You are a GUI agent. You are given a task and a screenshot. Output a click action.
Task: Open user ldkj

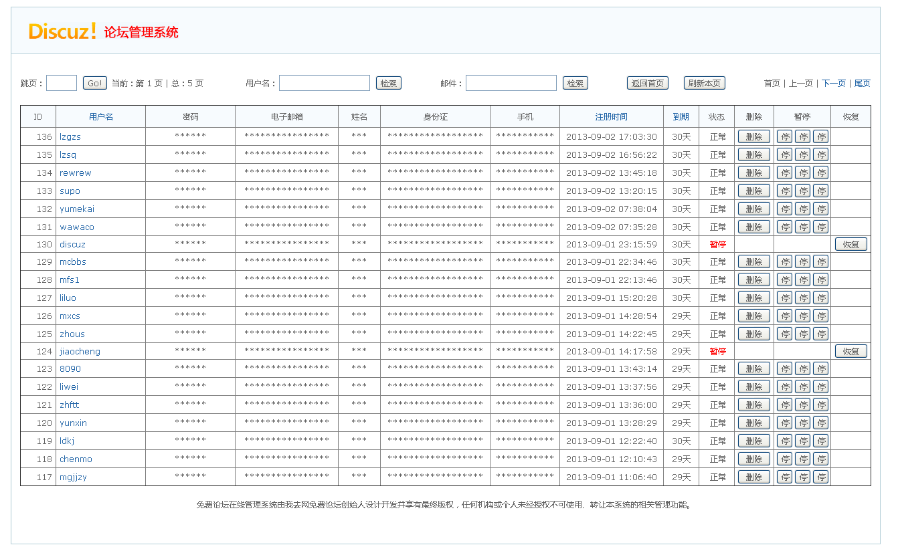67,441
